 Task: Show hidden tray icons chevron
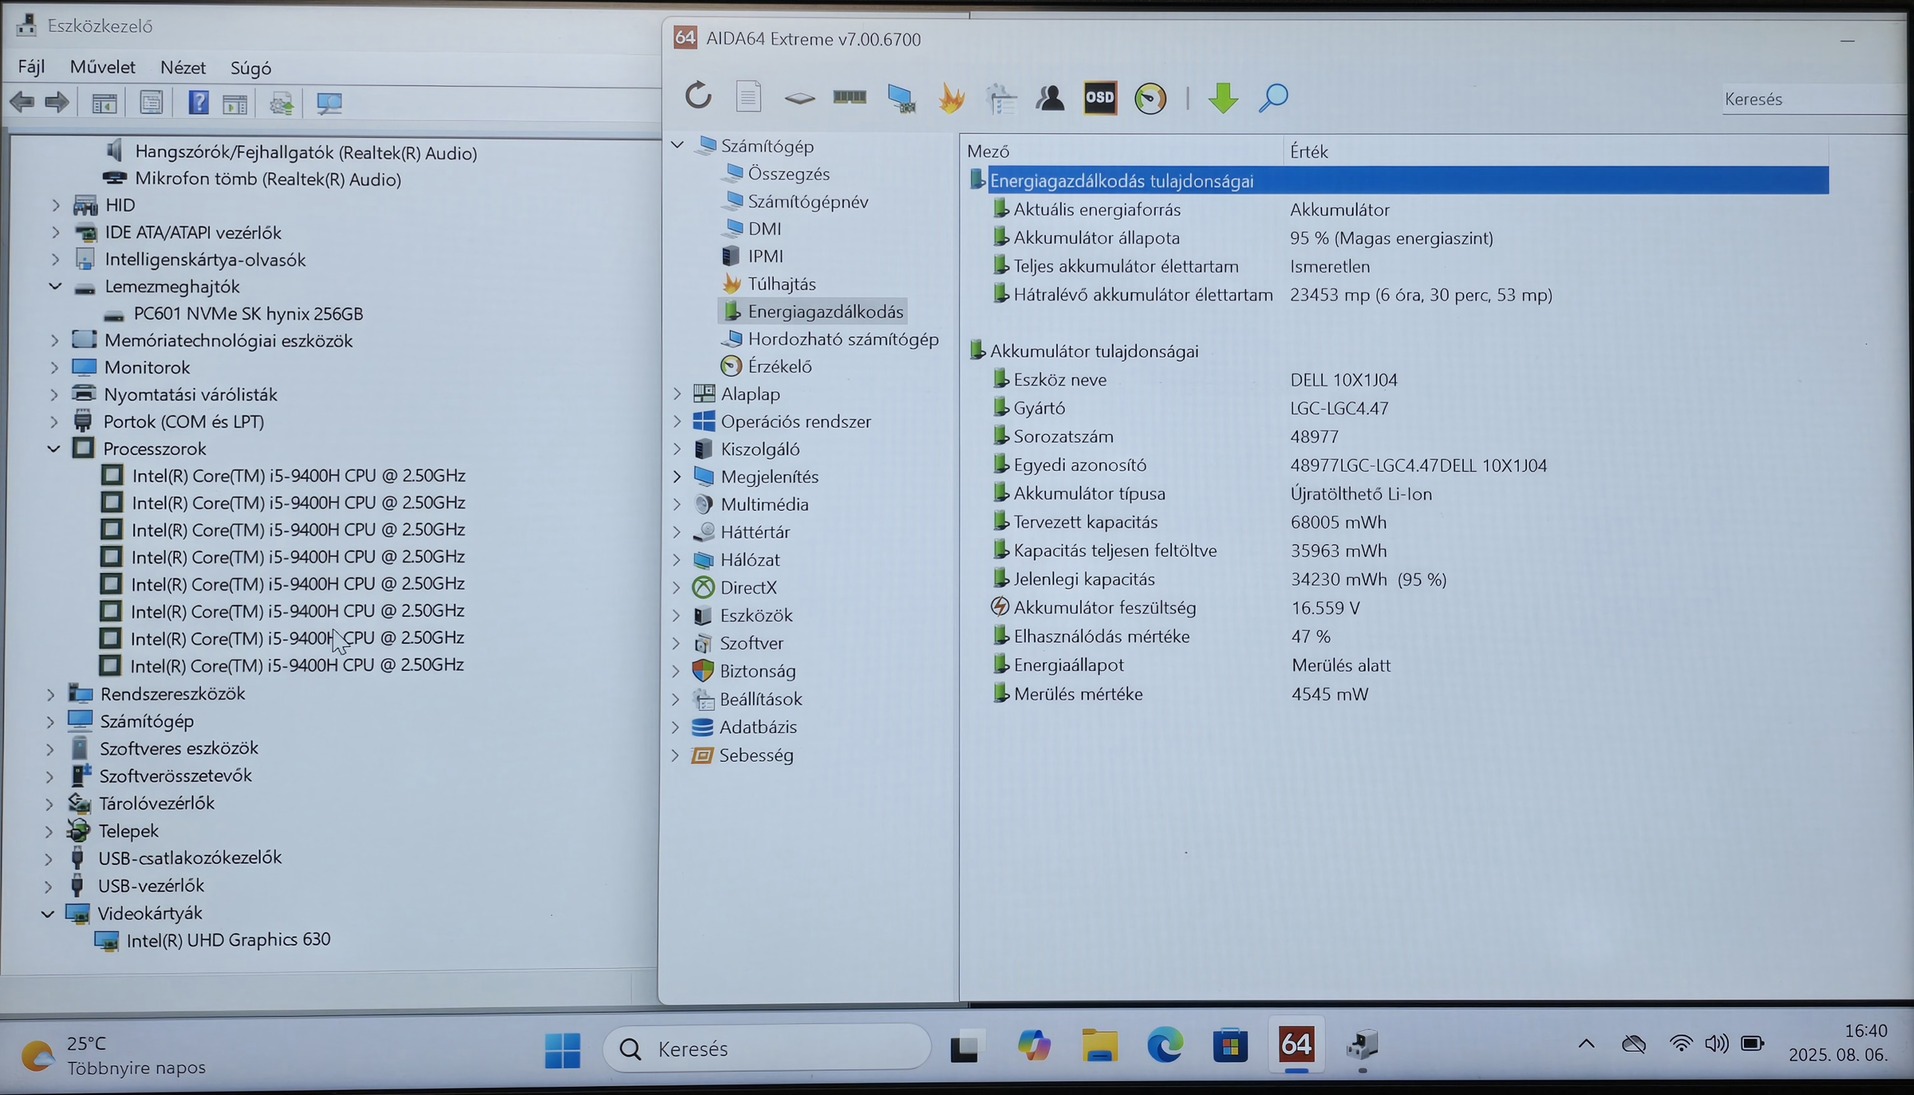(1586, 1044)
